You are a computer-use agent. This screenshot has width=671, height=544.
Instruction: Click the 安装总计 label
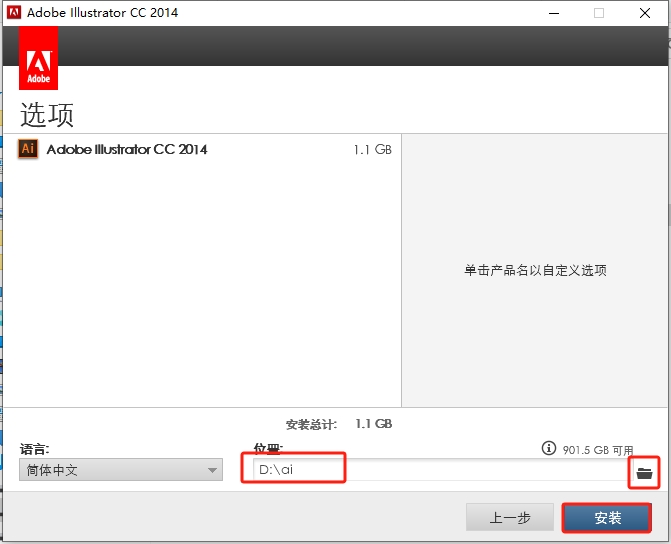(x=311, y=425)
